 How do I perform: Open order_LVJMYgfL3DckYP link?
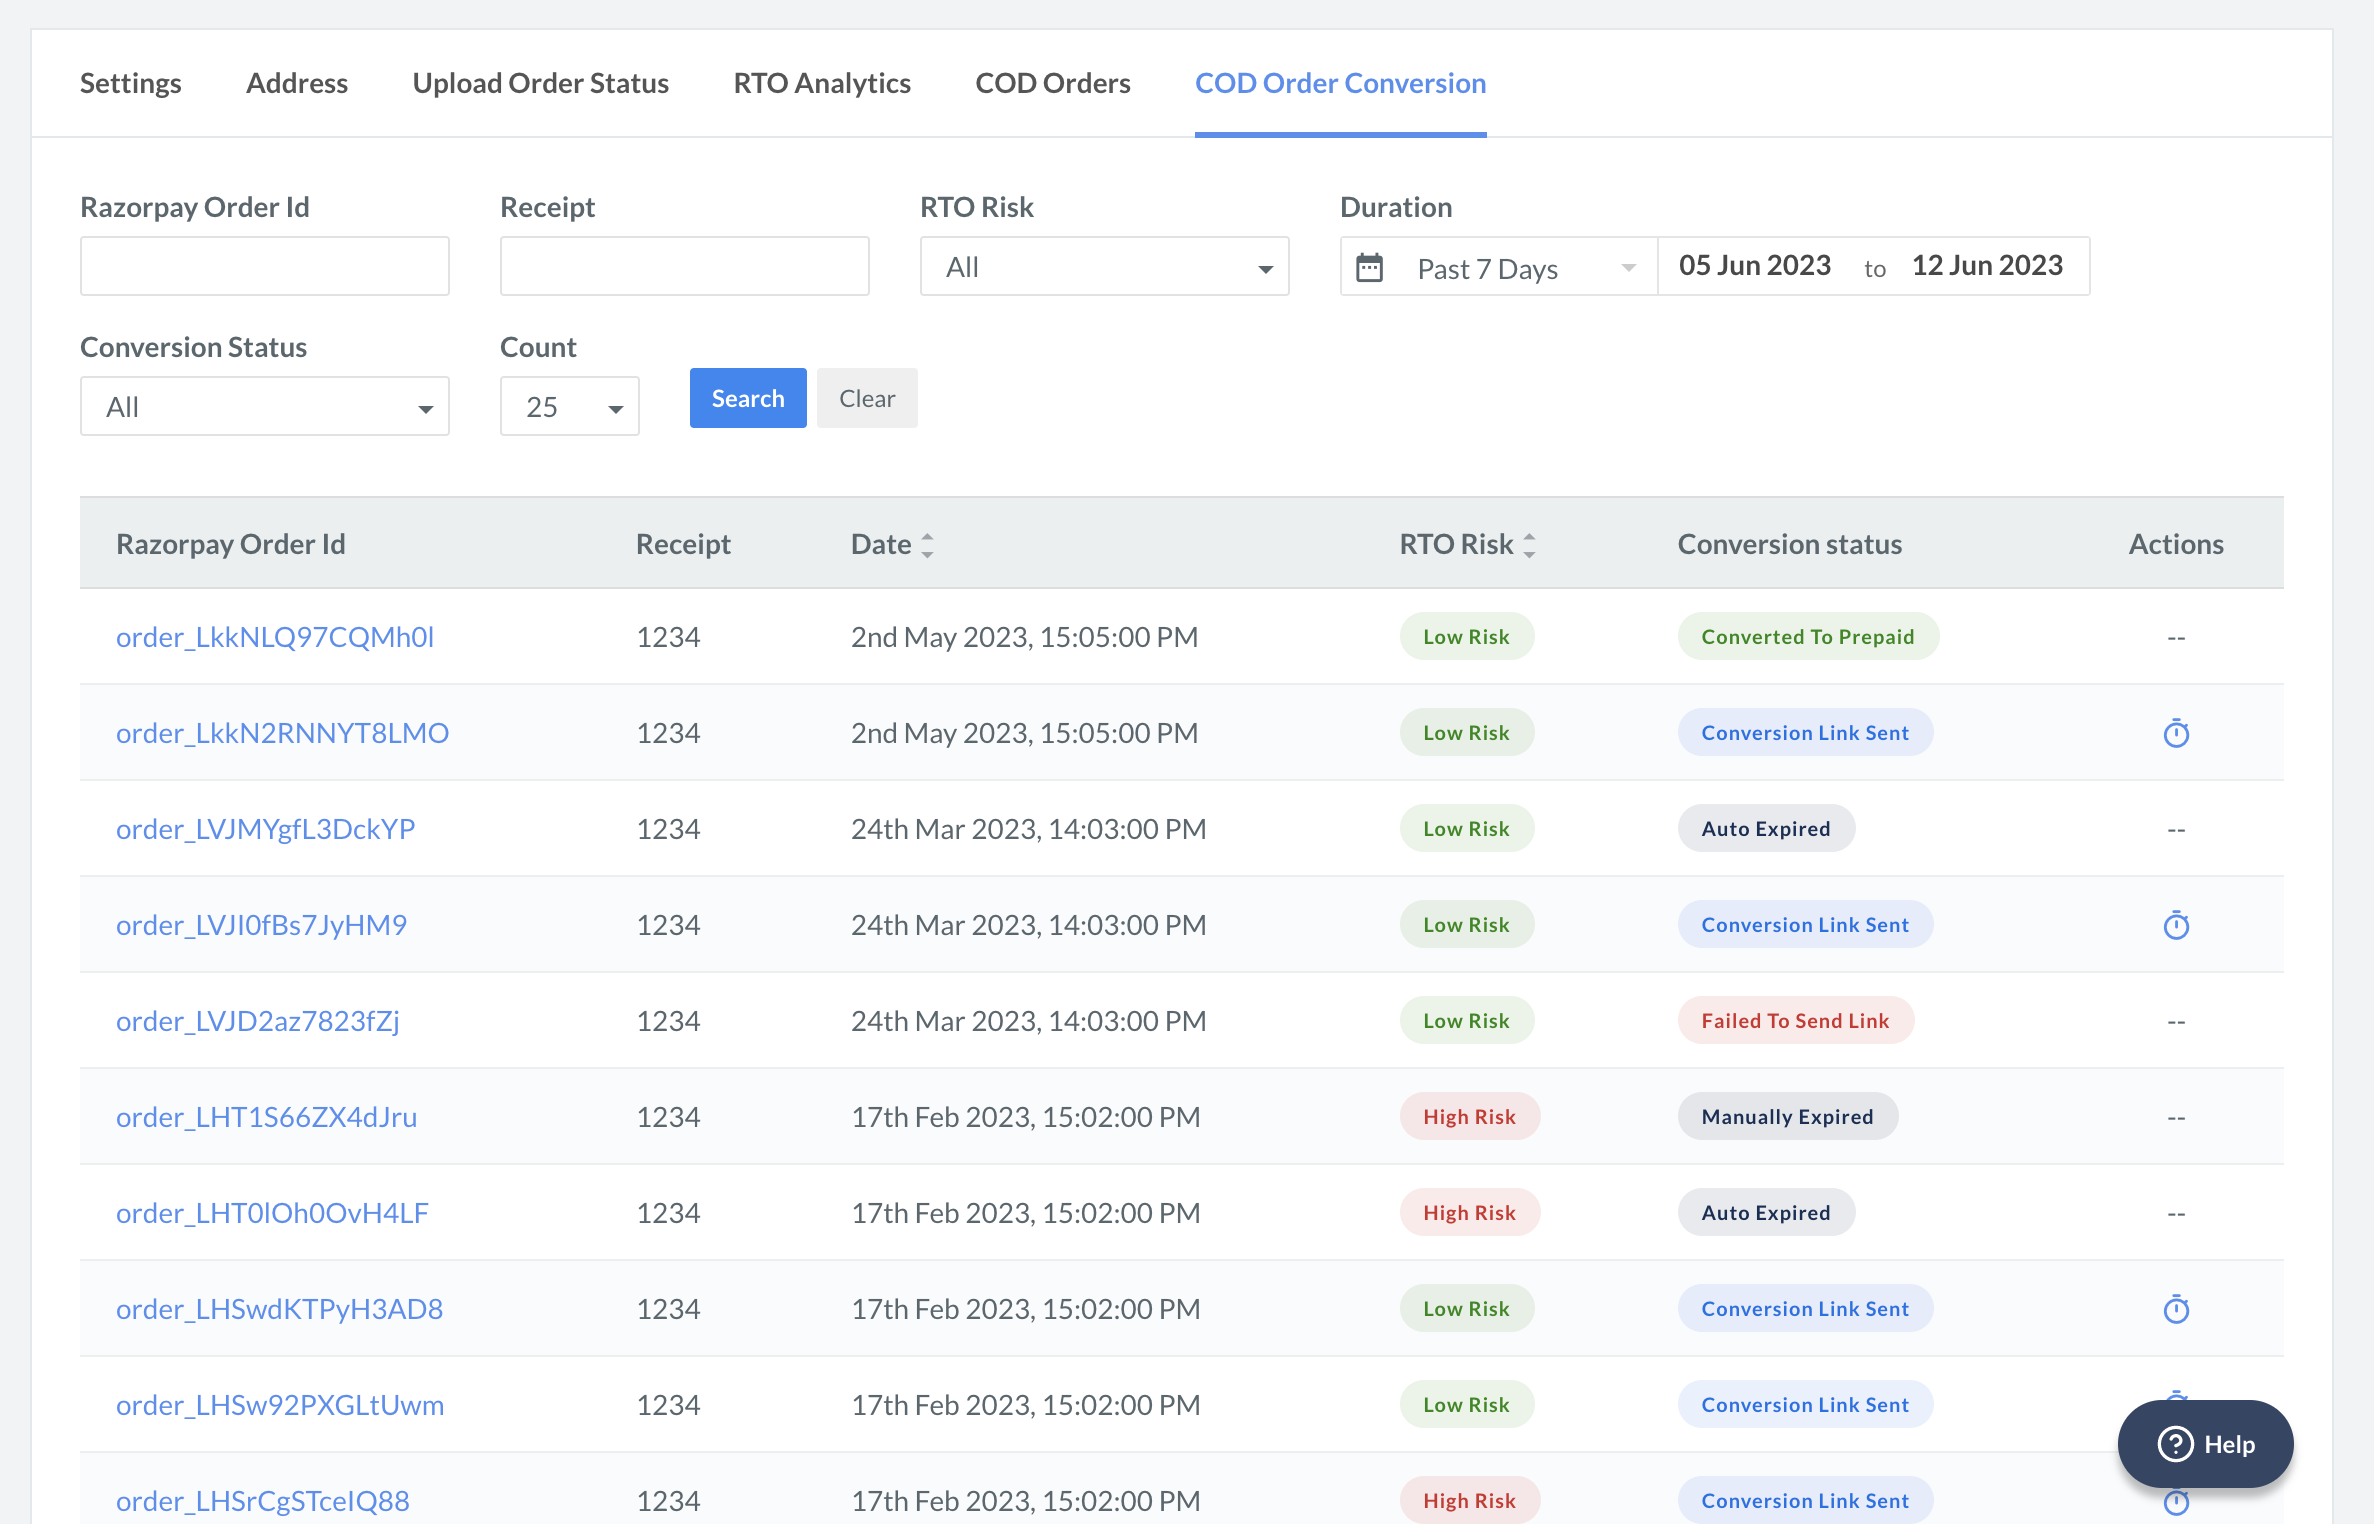[266, 829]
